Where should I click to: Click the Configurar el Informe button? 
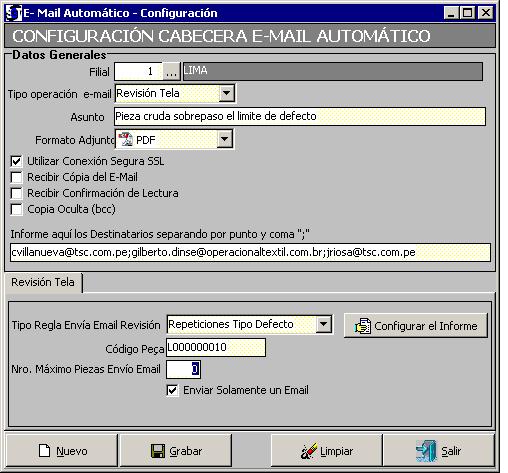[416, 326]
